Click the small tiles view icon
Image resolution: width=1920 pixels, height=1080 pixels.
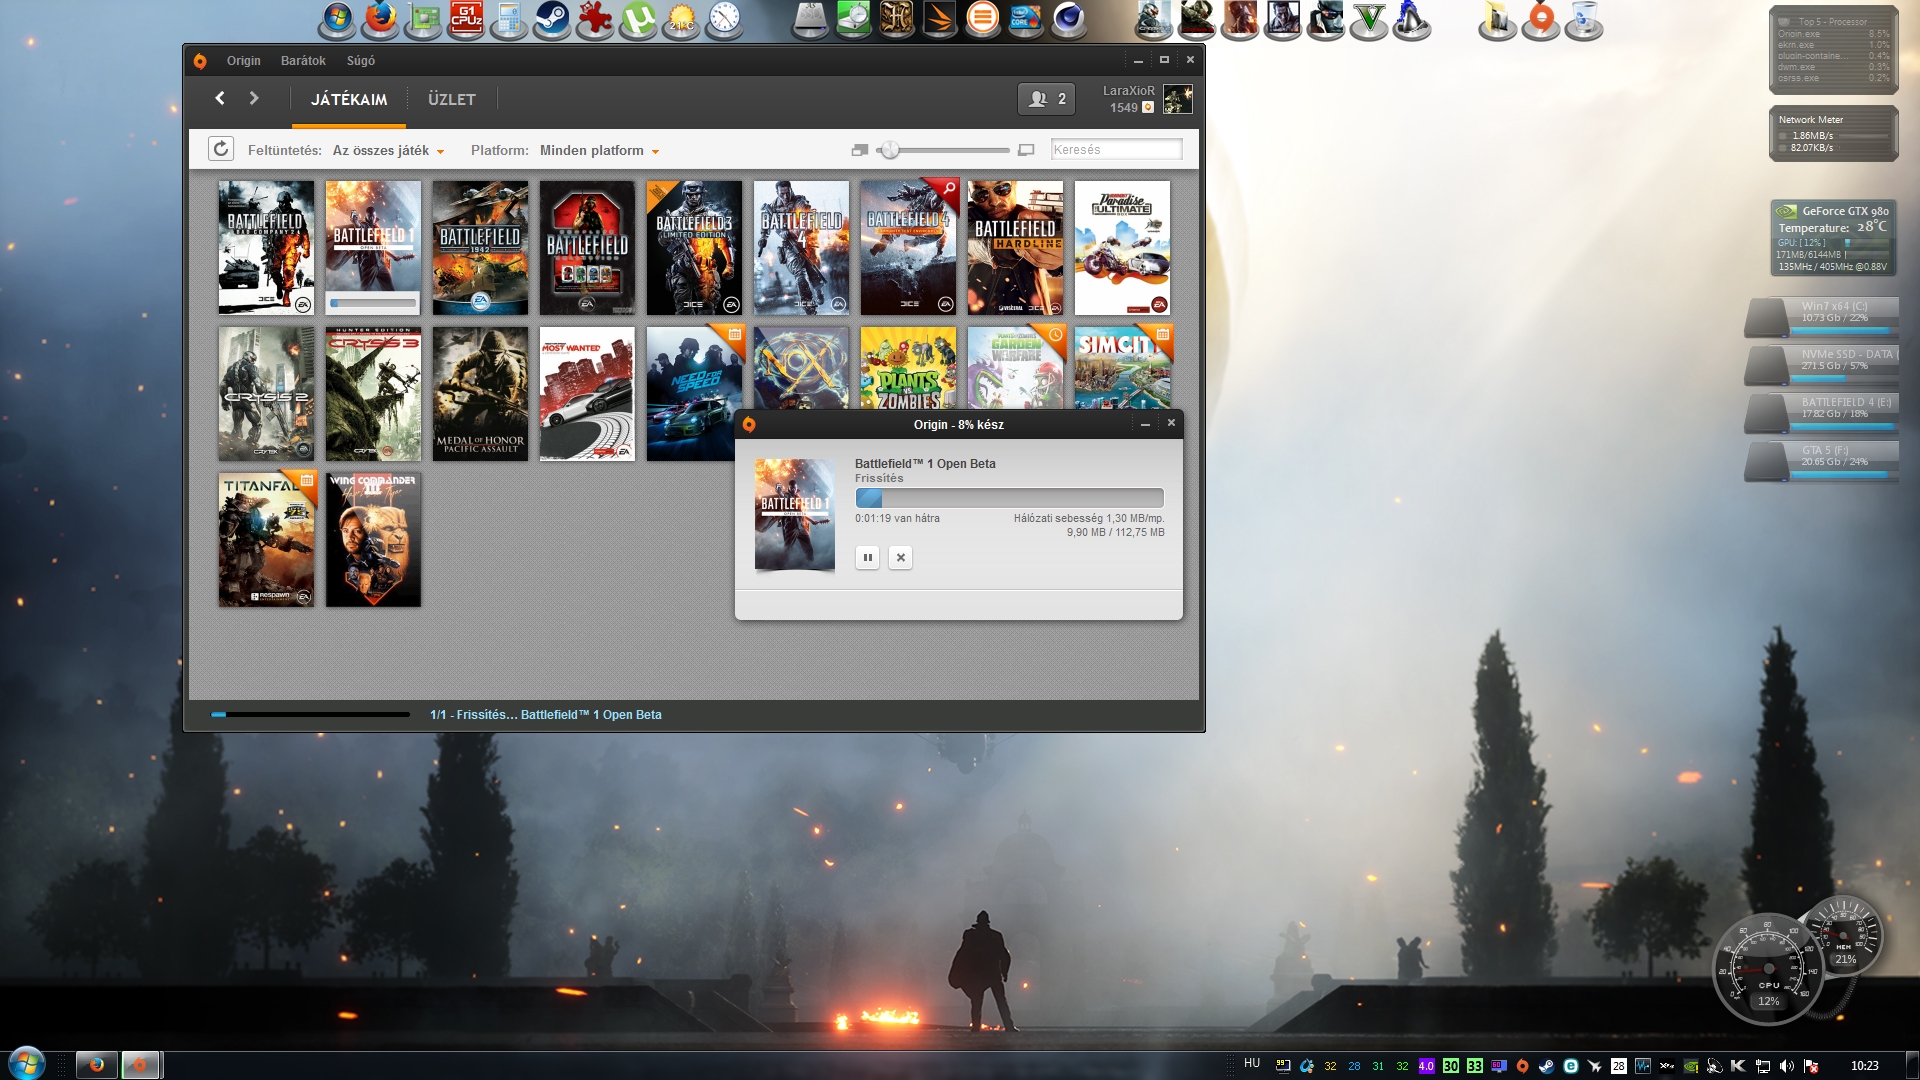coord(859,150)
